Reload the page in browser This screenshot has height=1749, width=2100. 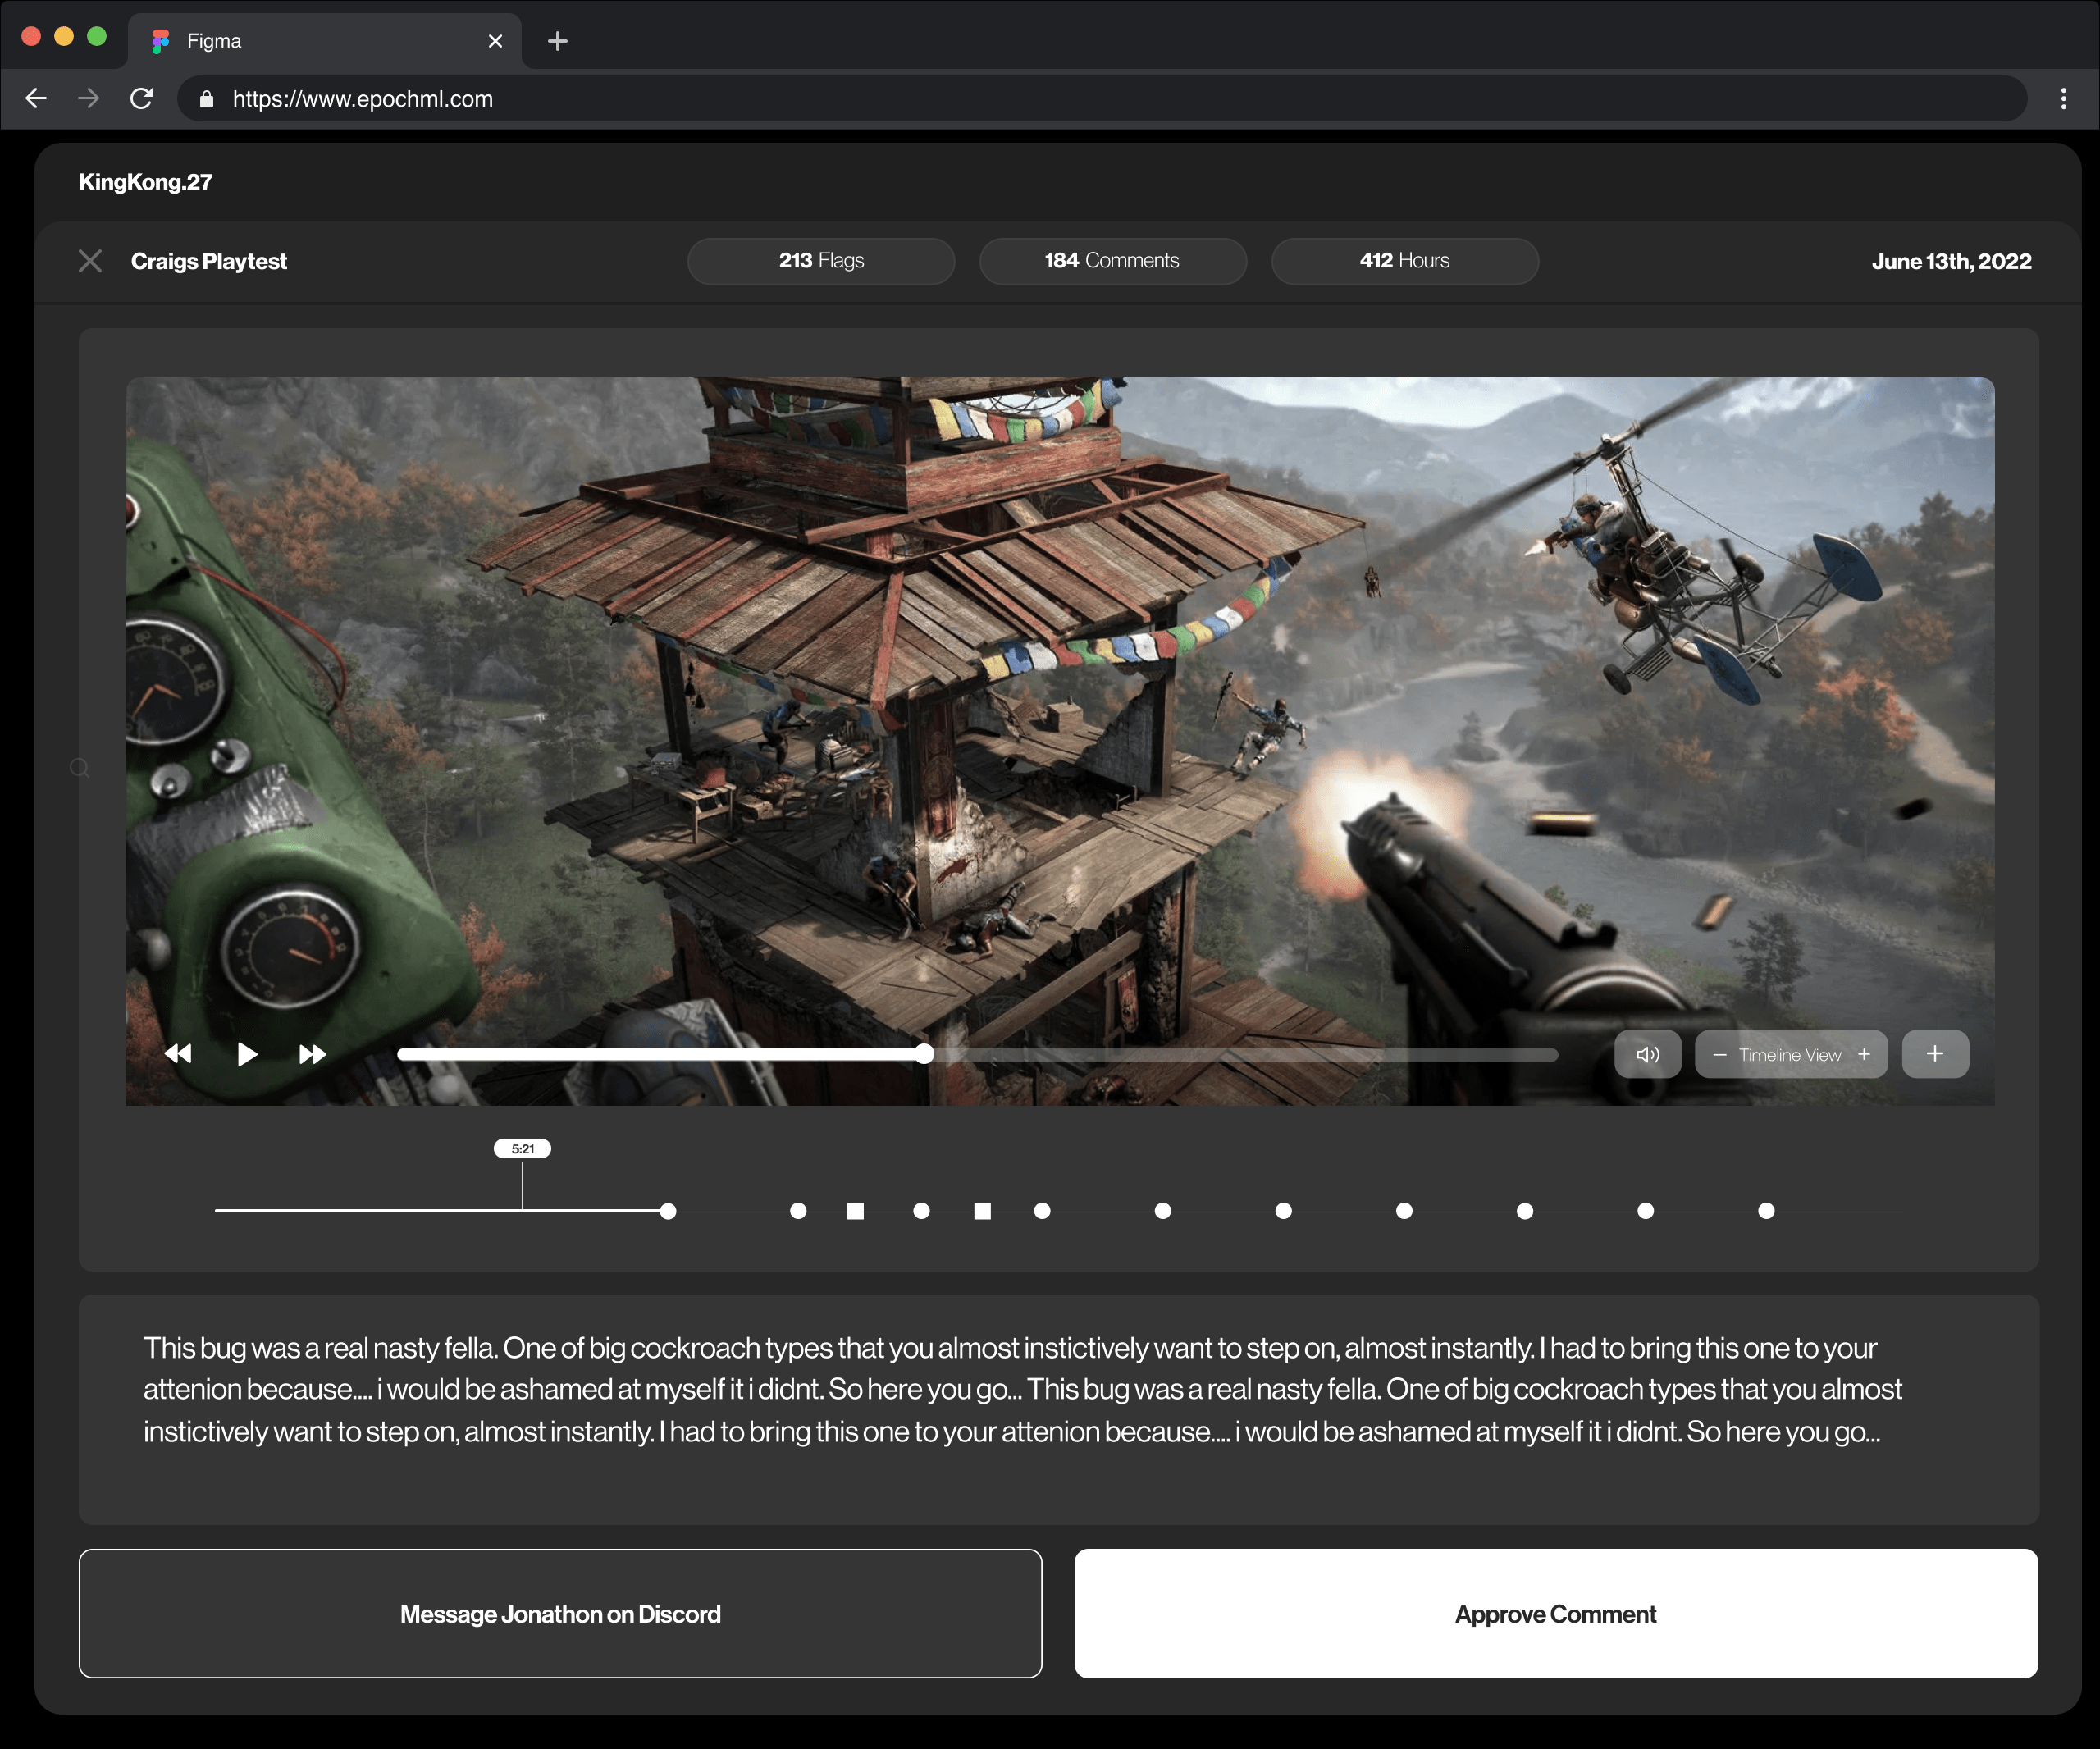coord(142,98)
